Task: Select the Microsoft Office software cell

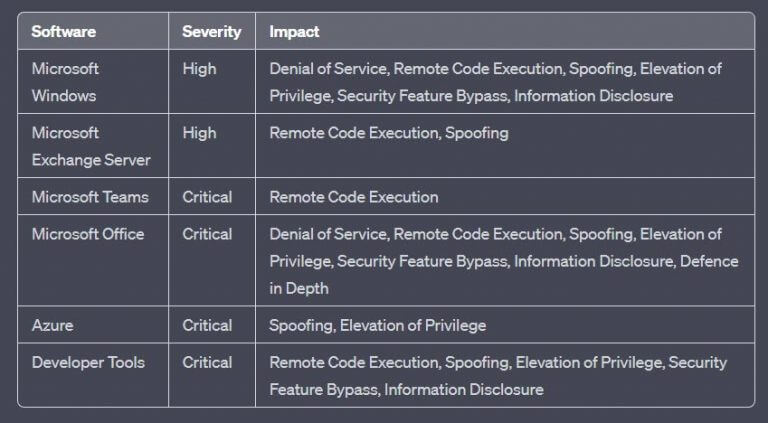Action: [88, 234]
